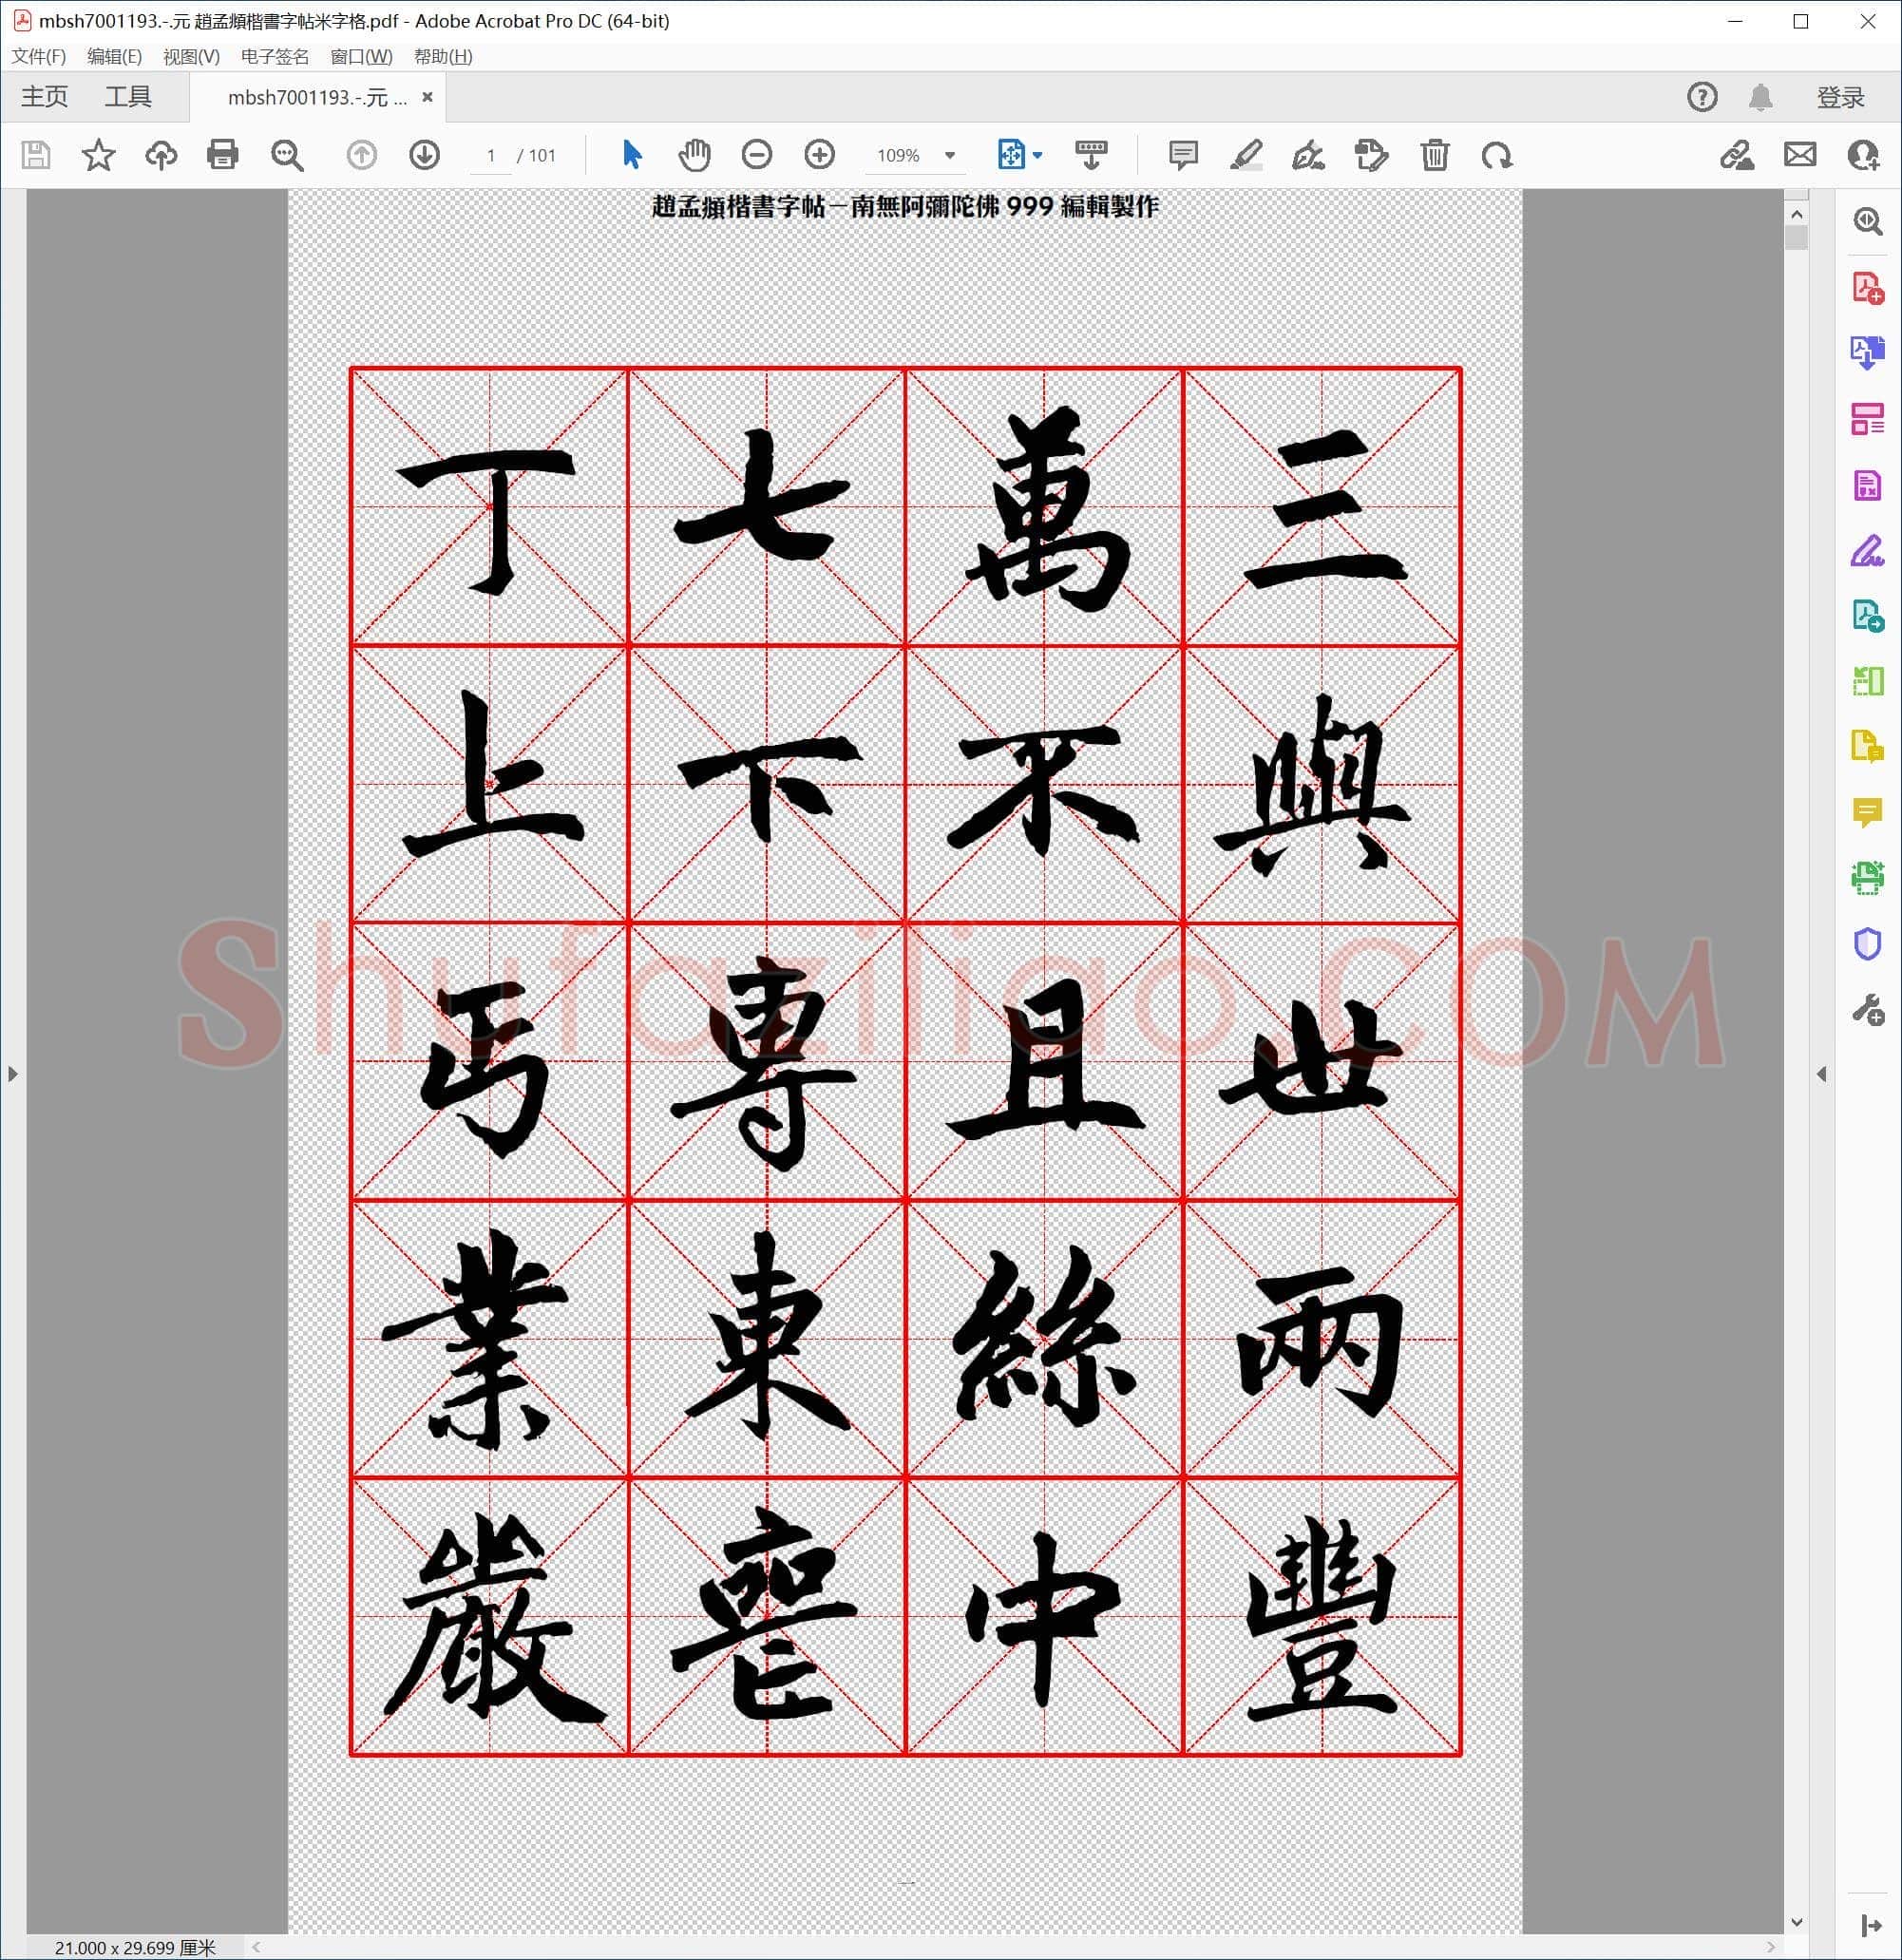Open the Comment sidebar tool
This screenshot has width=1902, height=1960.
tap(1867, 813)
